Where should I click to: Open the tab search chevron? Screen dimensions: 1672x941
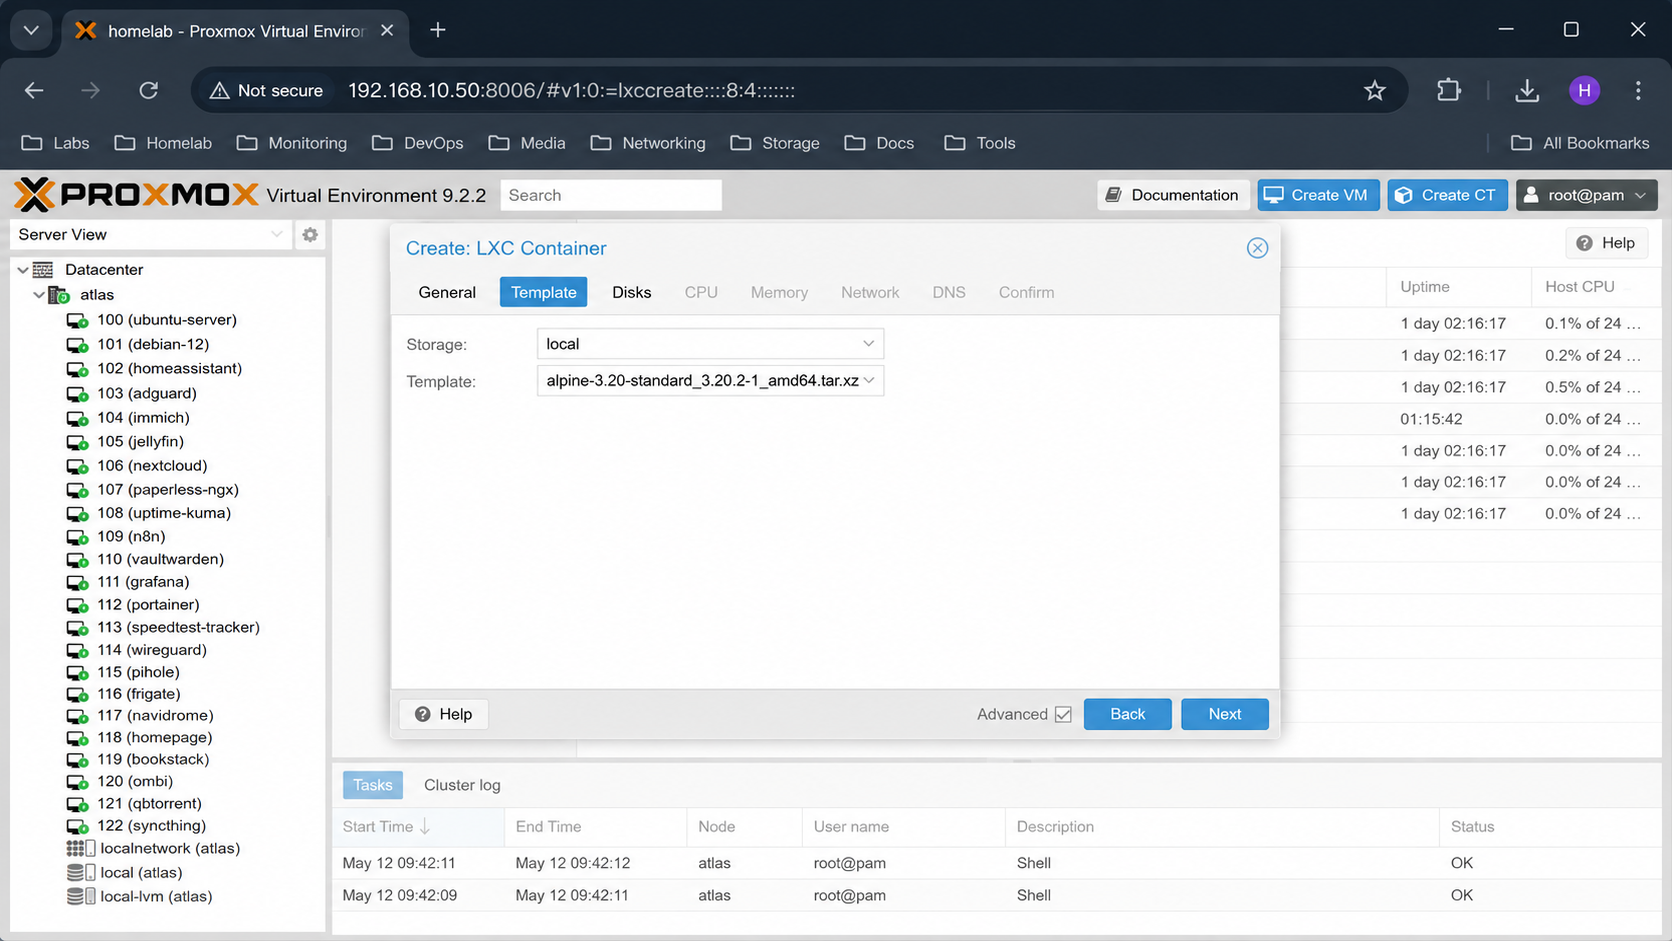(31, 30)
